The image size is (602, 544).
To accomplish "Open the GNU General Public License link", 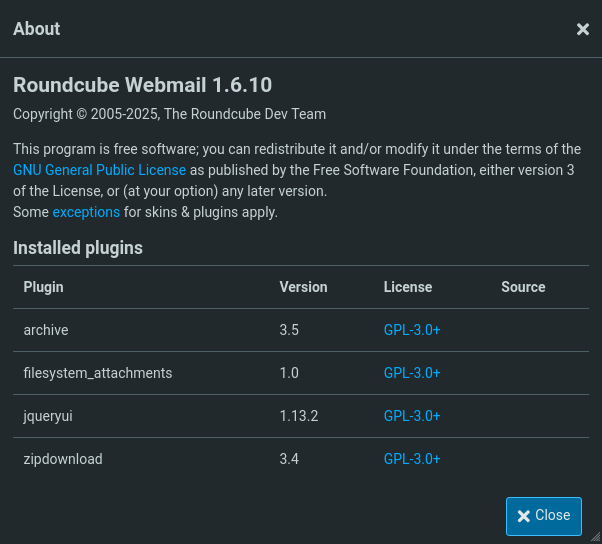I will pos(99,170).
